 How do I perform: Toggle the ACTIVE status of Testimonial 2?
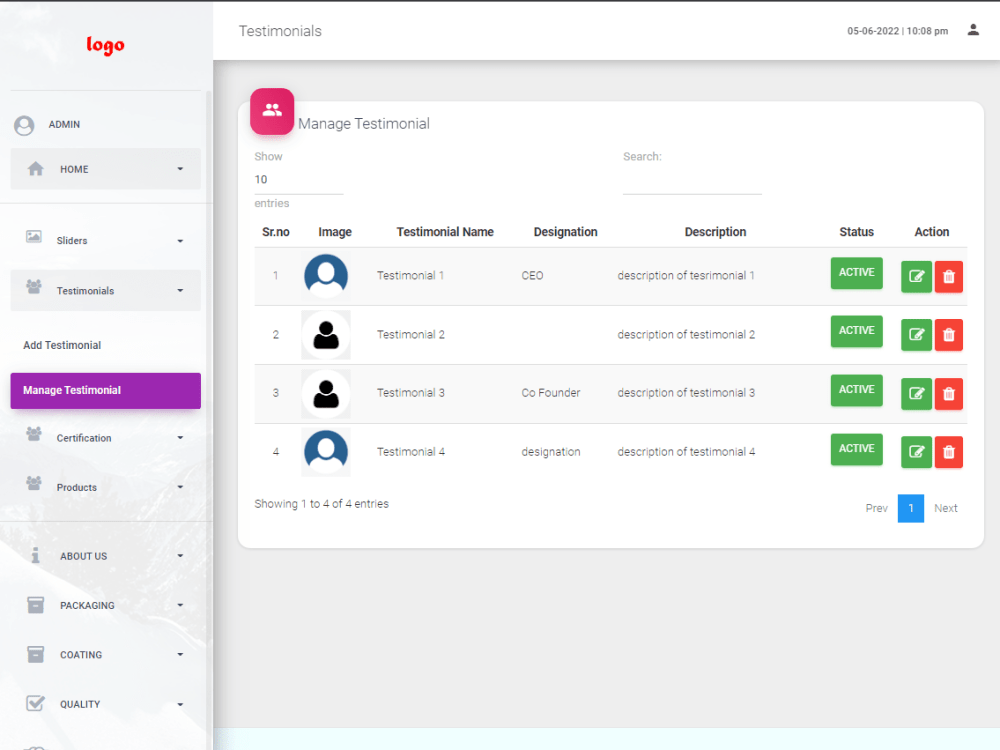click(856, 331)
